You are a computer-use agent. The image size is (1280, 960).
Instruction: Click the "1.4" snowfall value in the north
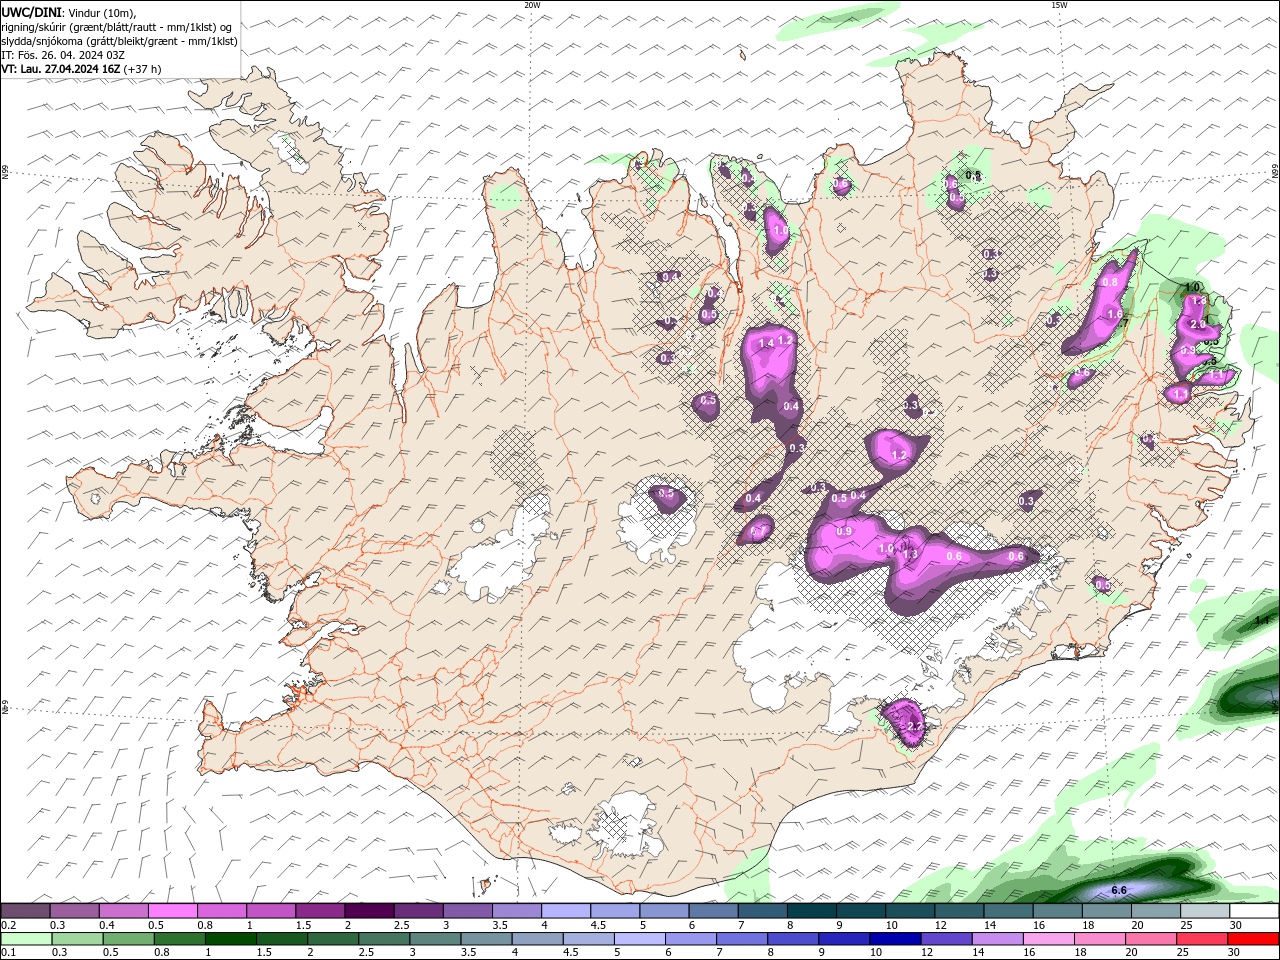[x=767, y=343]
